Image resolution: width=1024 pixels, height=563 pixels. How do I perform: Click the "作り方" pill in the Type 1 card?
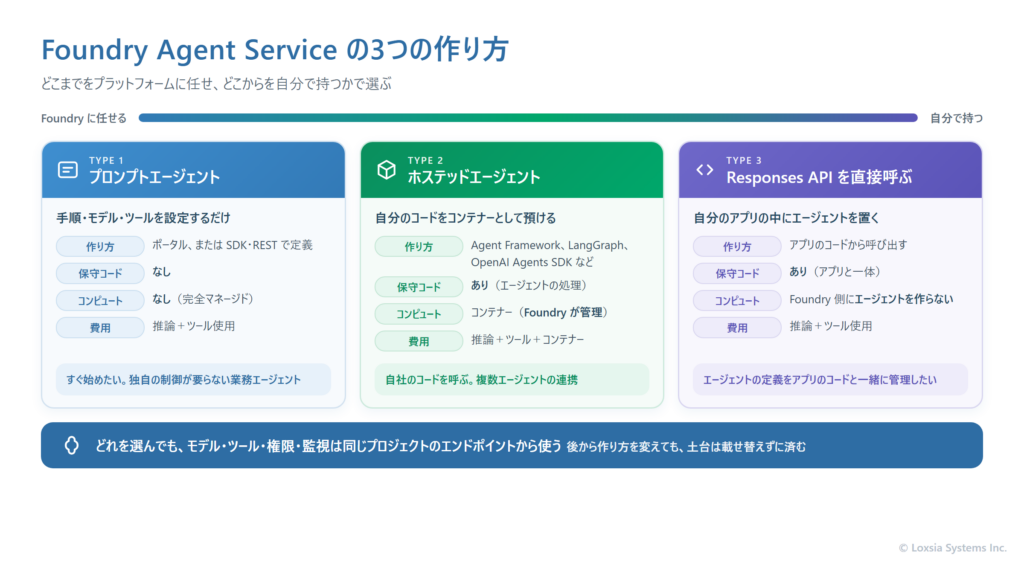pos(100,246)
